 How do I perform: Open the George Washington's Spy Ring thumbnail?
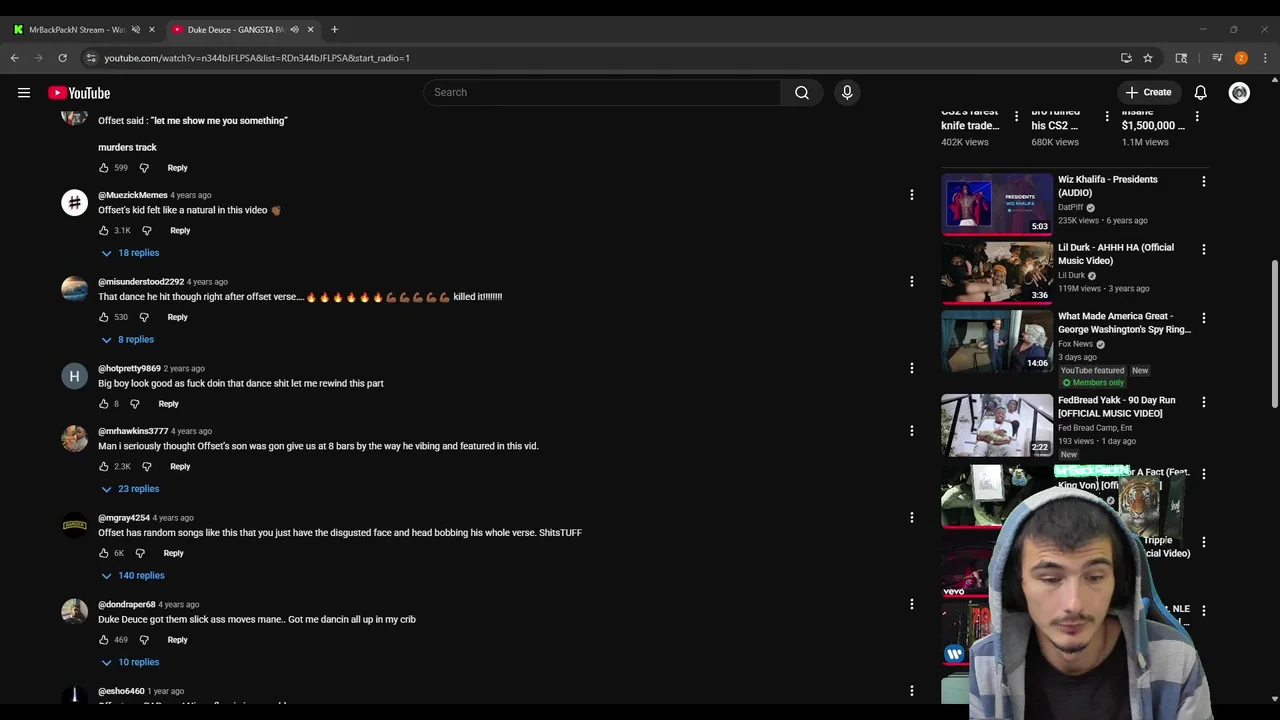click(x=996, y=340)
